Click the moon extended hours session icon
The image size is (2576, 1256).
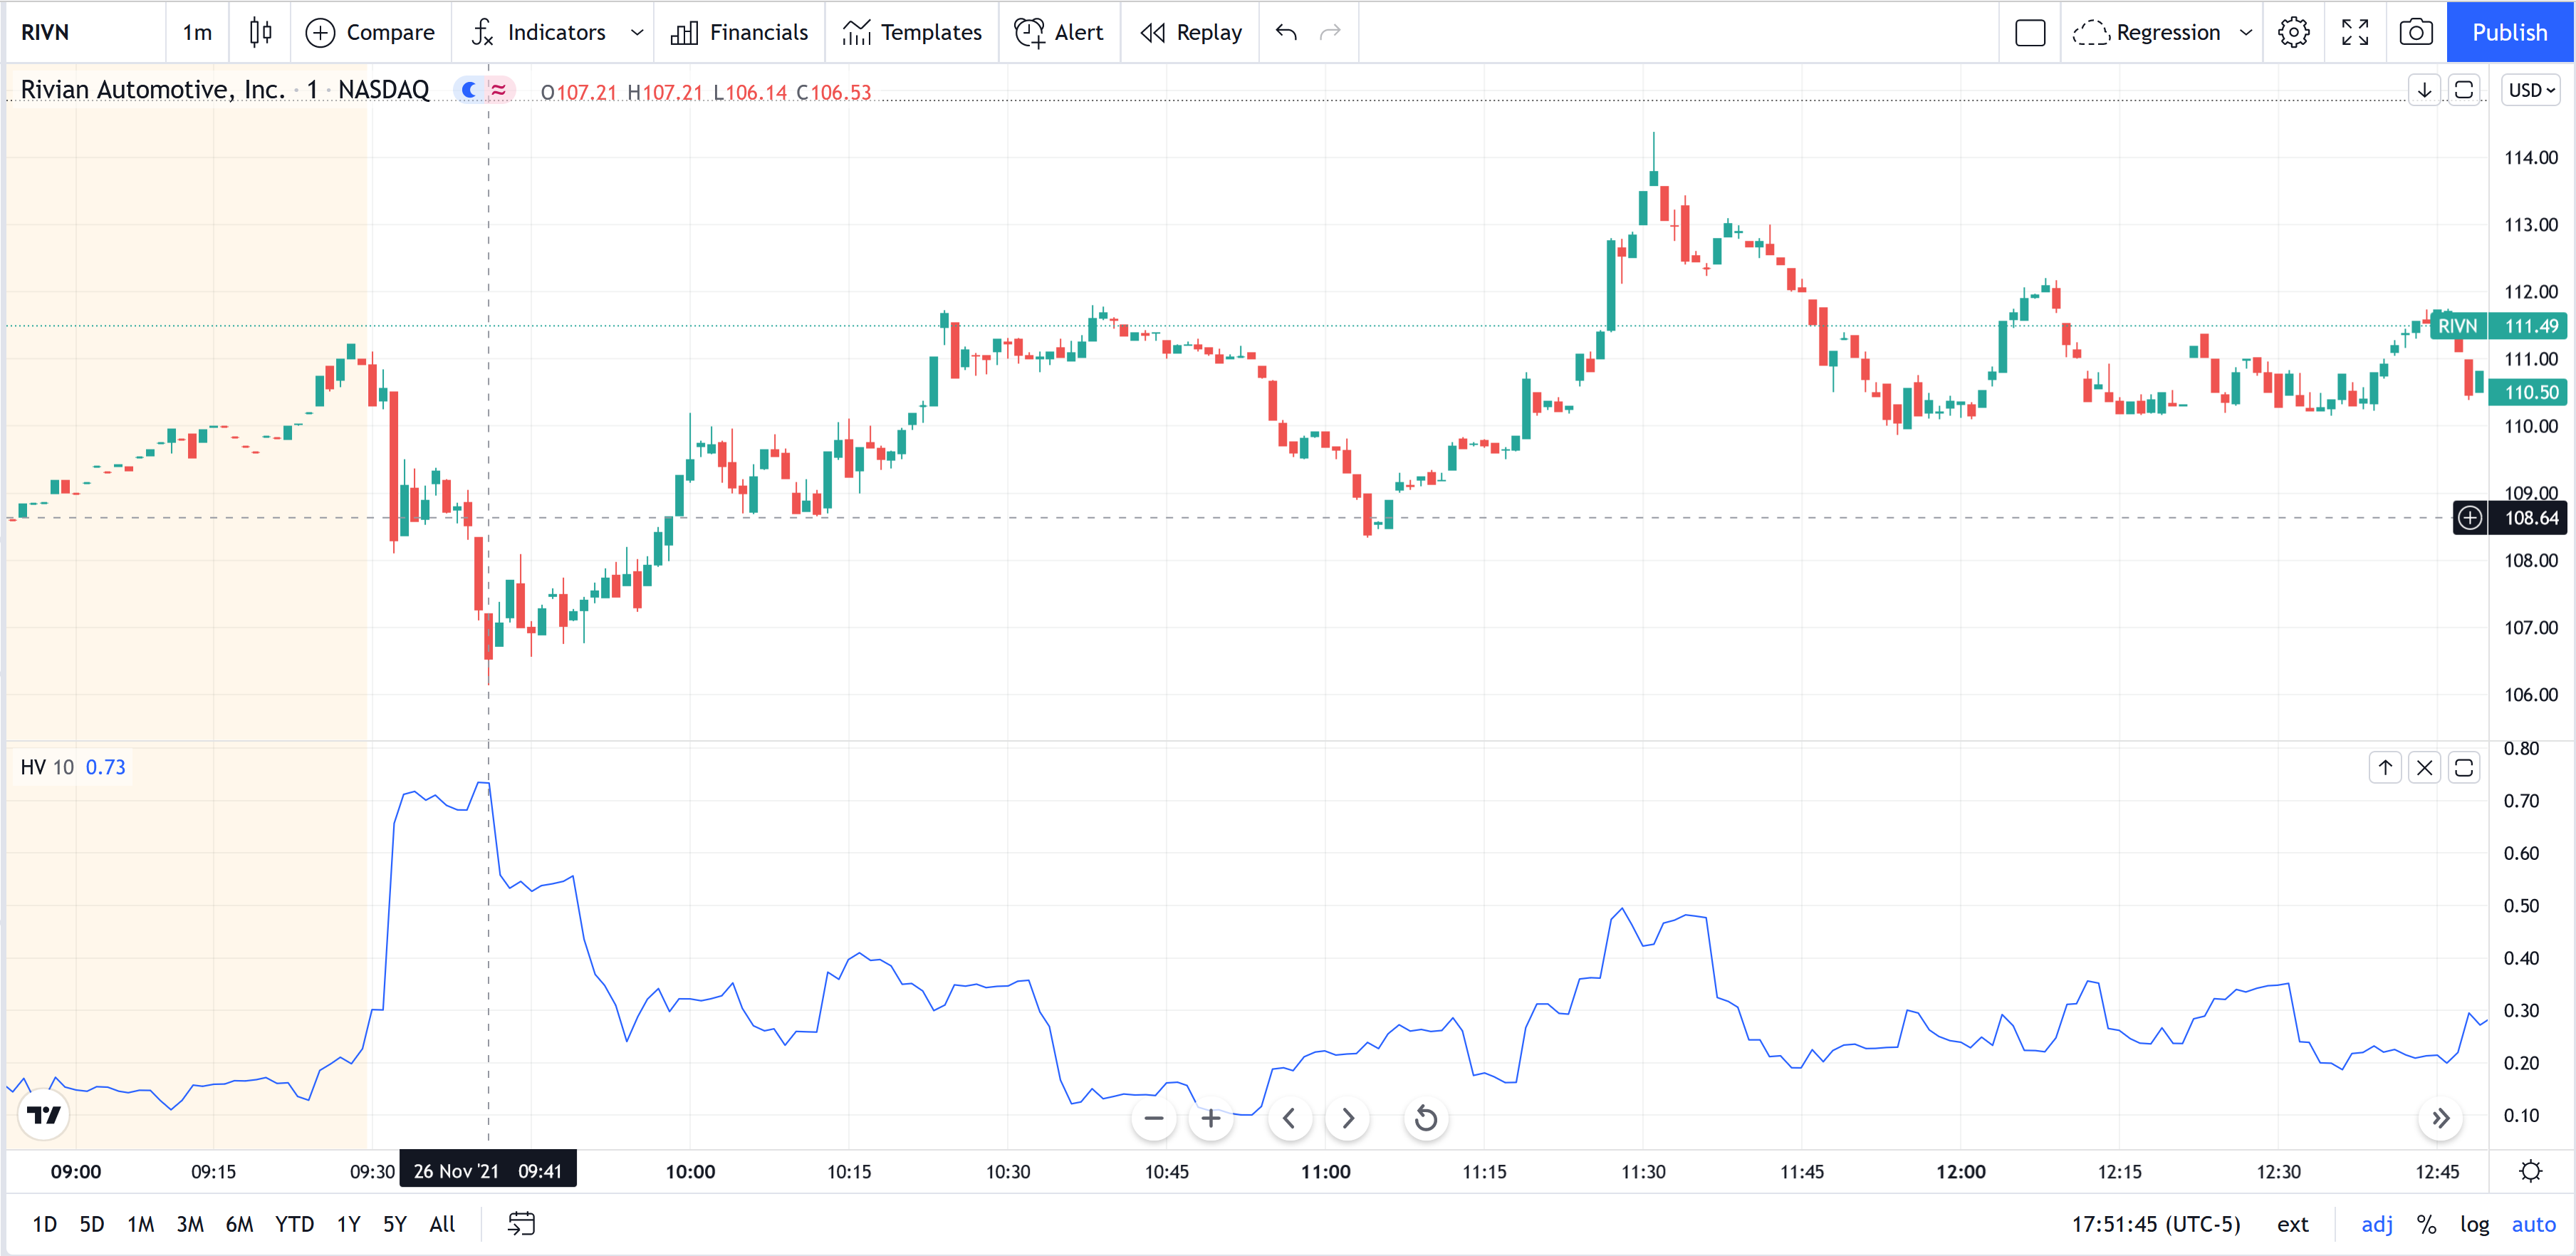[469, 90]
